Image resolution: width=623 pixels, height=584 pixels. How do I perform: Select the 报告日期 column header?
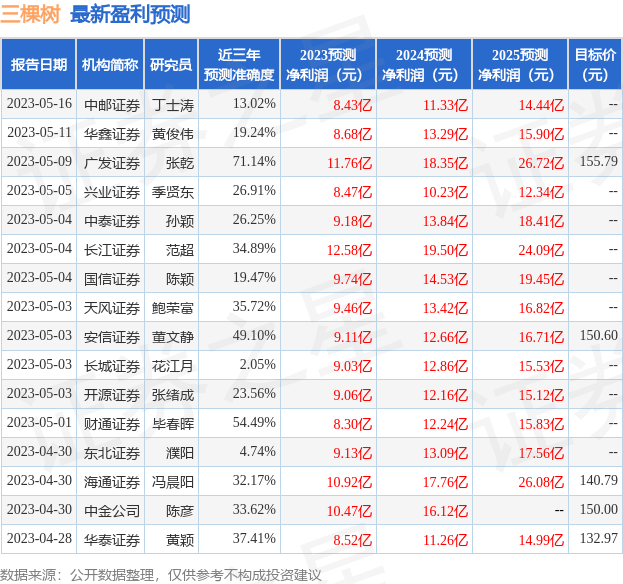tap(39, 65)
